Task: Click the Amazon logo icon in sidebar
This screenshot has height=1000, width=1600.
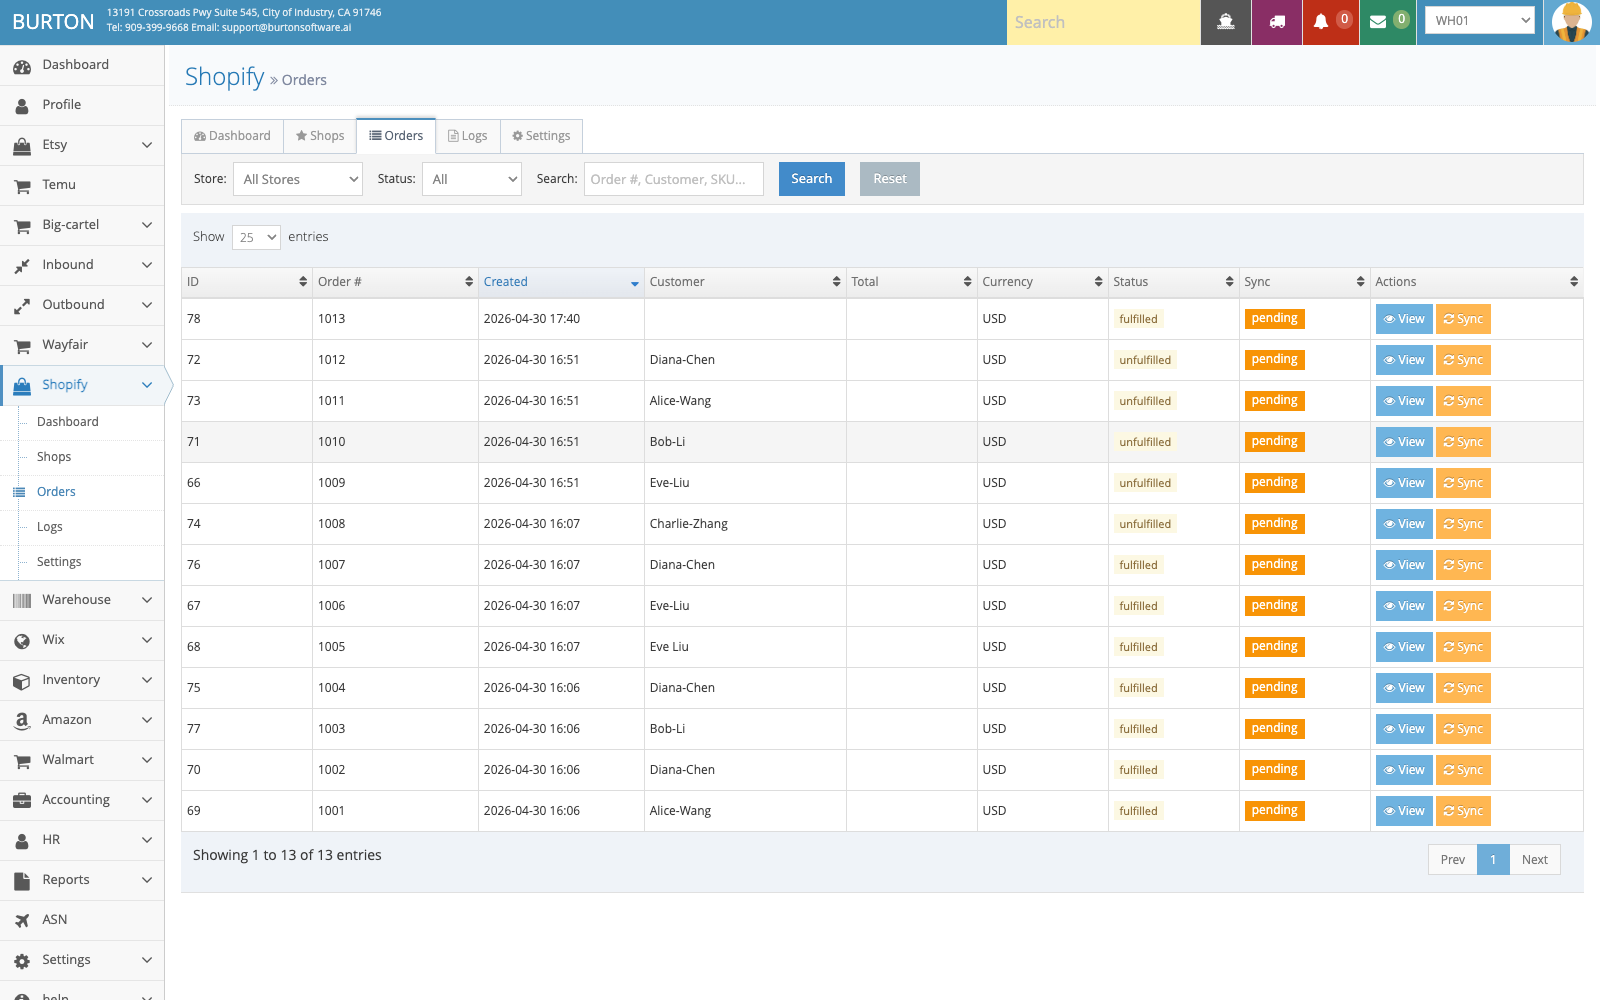Action: [22, 721]
